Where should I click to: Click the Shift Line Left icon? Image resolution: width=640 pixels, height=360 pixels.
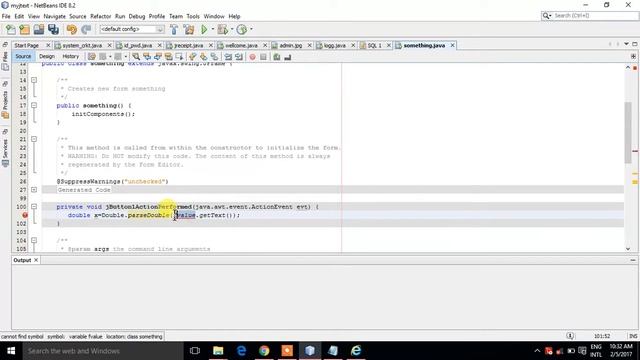tap(228, 57)
